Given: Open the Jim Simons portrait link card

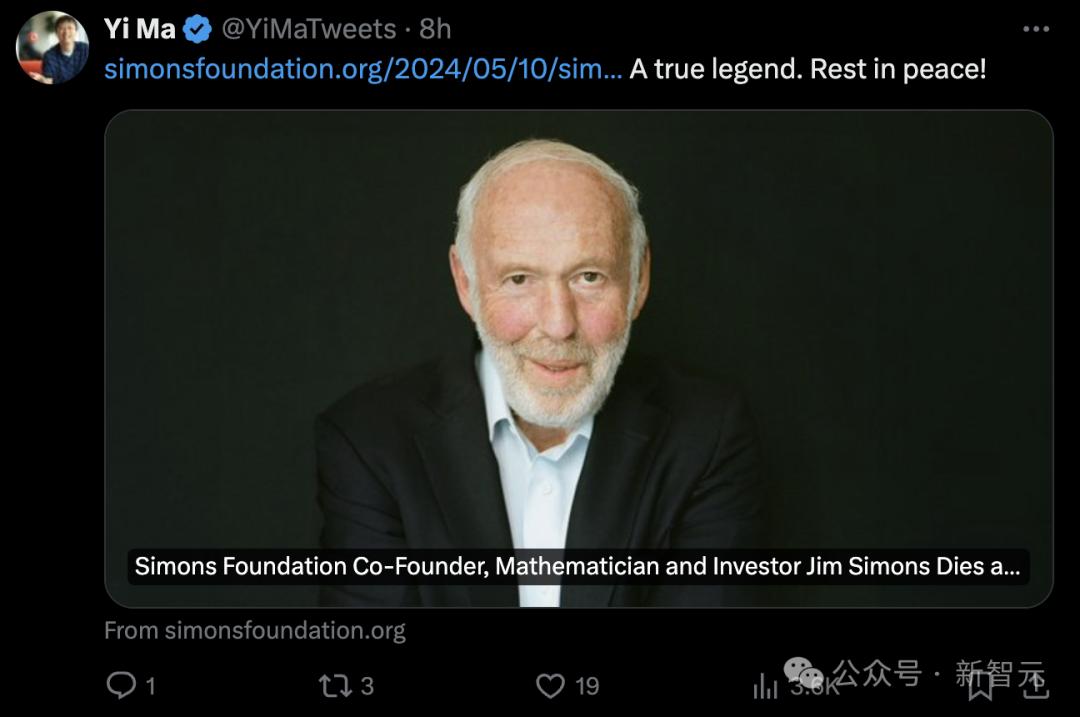Looking at the screenshot, I should tap(578, 330).
